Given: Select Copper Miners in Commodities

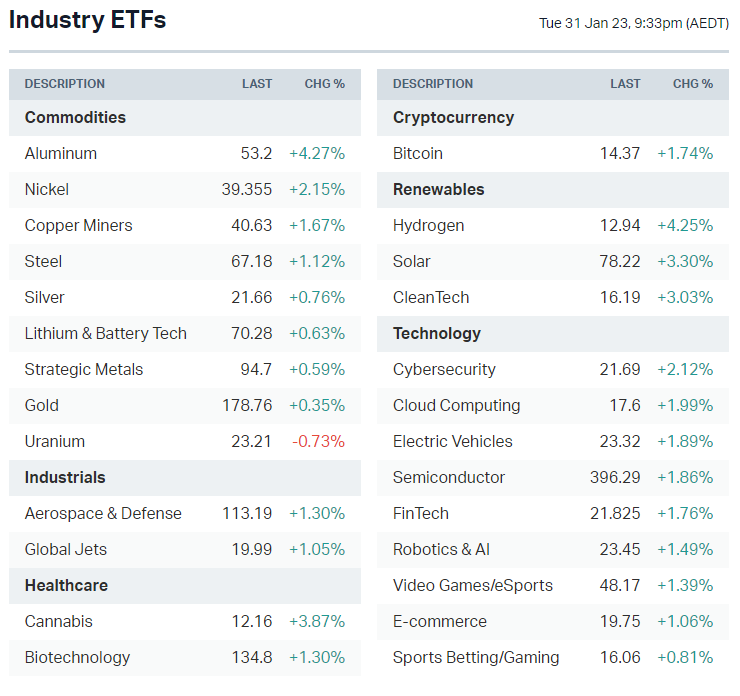Looking at the screenshot, I should coord(78,225).
